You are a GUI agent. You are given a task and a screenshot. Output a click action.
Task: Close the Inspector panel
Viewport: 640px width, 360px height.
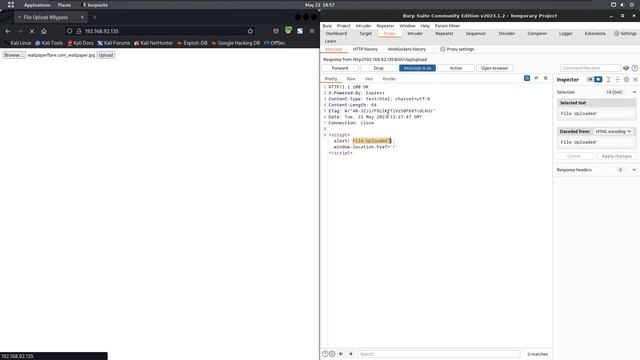[635, 80]
